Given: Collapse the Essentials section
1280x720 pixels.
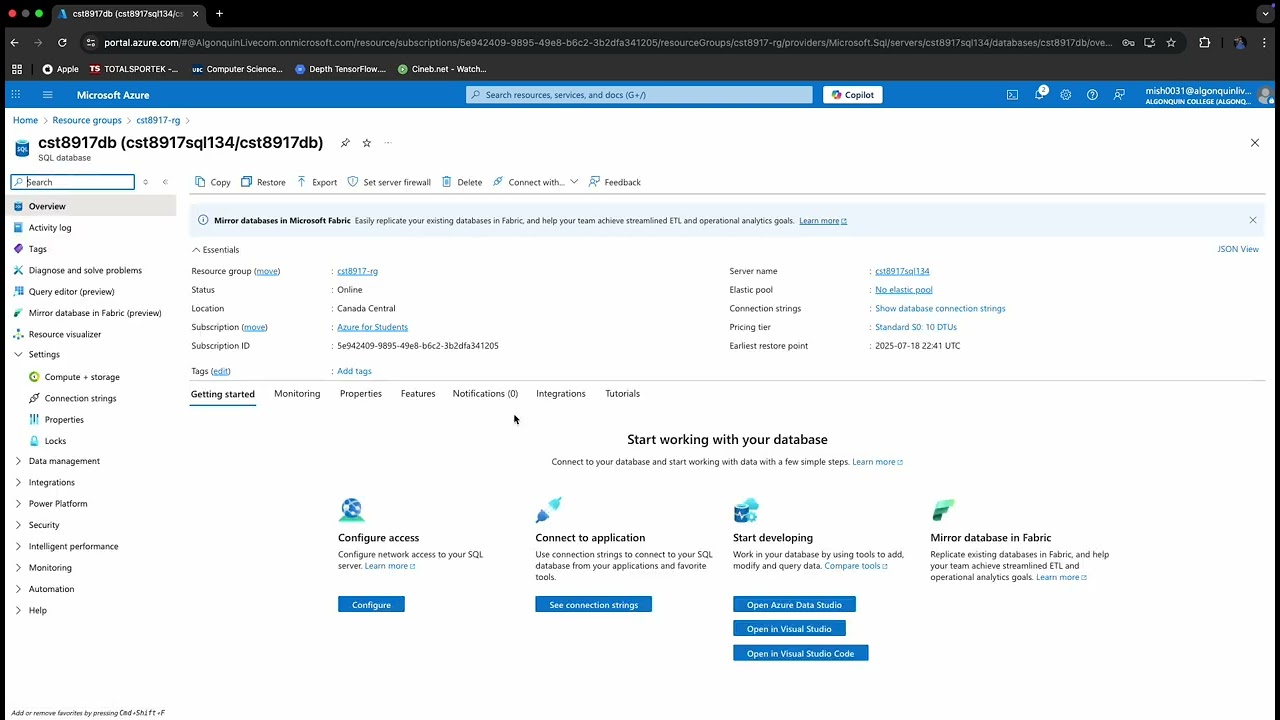Looking at the screenshot, I should pyautogui.click(x=215, y=250).
